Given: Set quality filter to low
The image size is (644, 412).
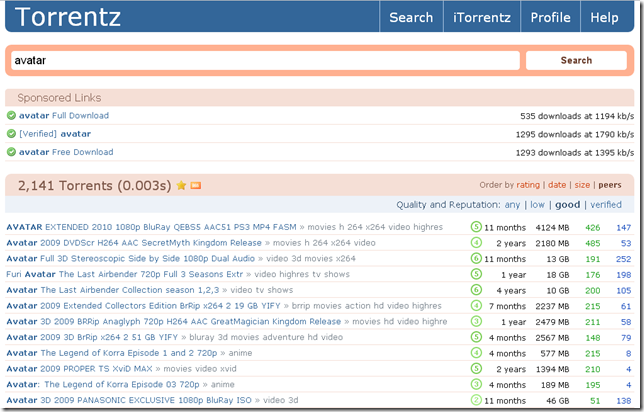Looking at the screenshot, I should (537, 205).
